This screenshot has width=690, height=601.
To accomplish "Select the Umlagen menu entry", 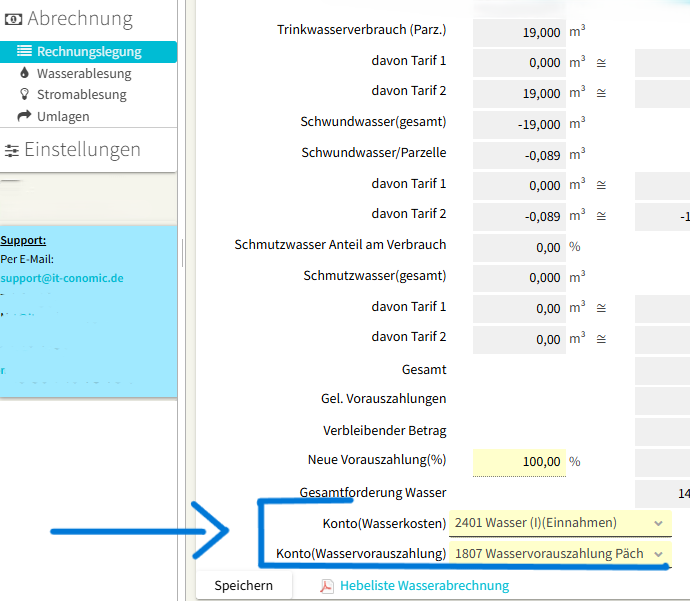I will [x=63, y=116].
